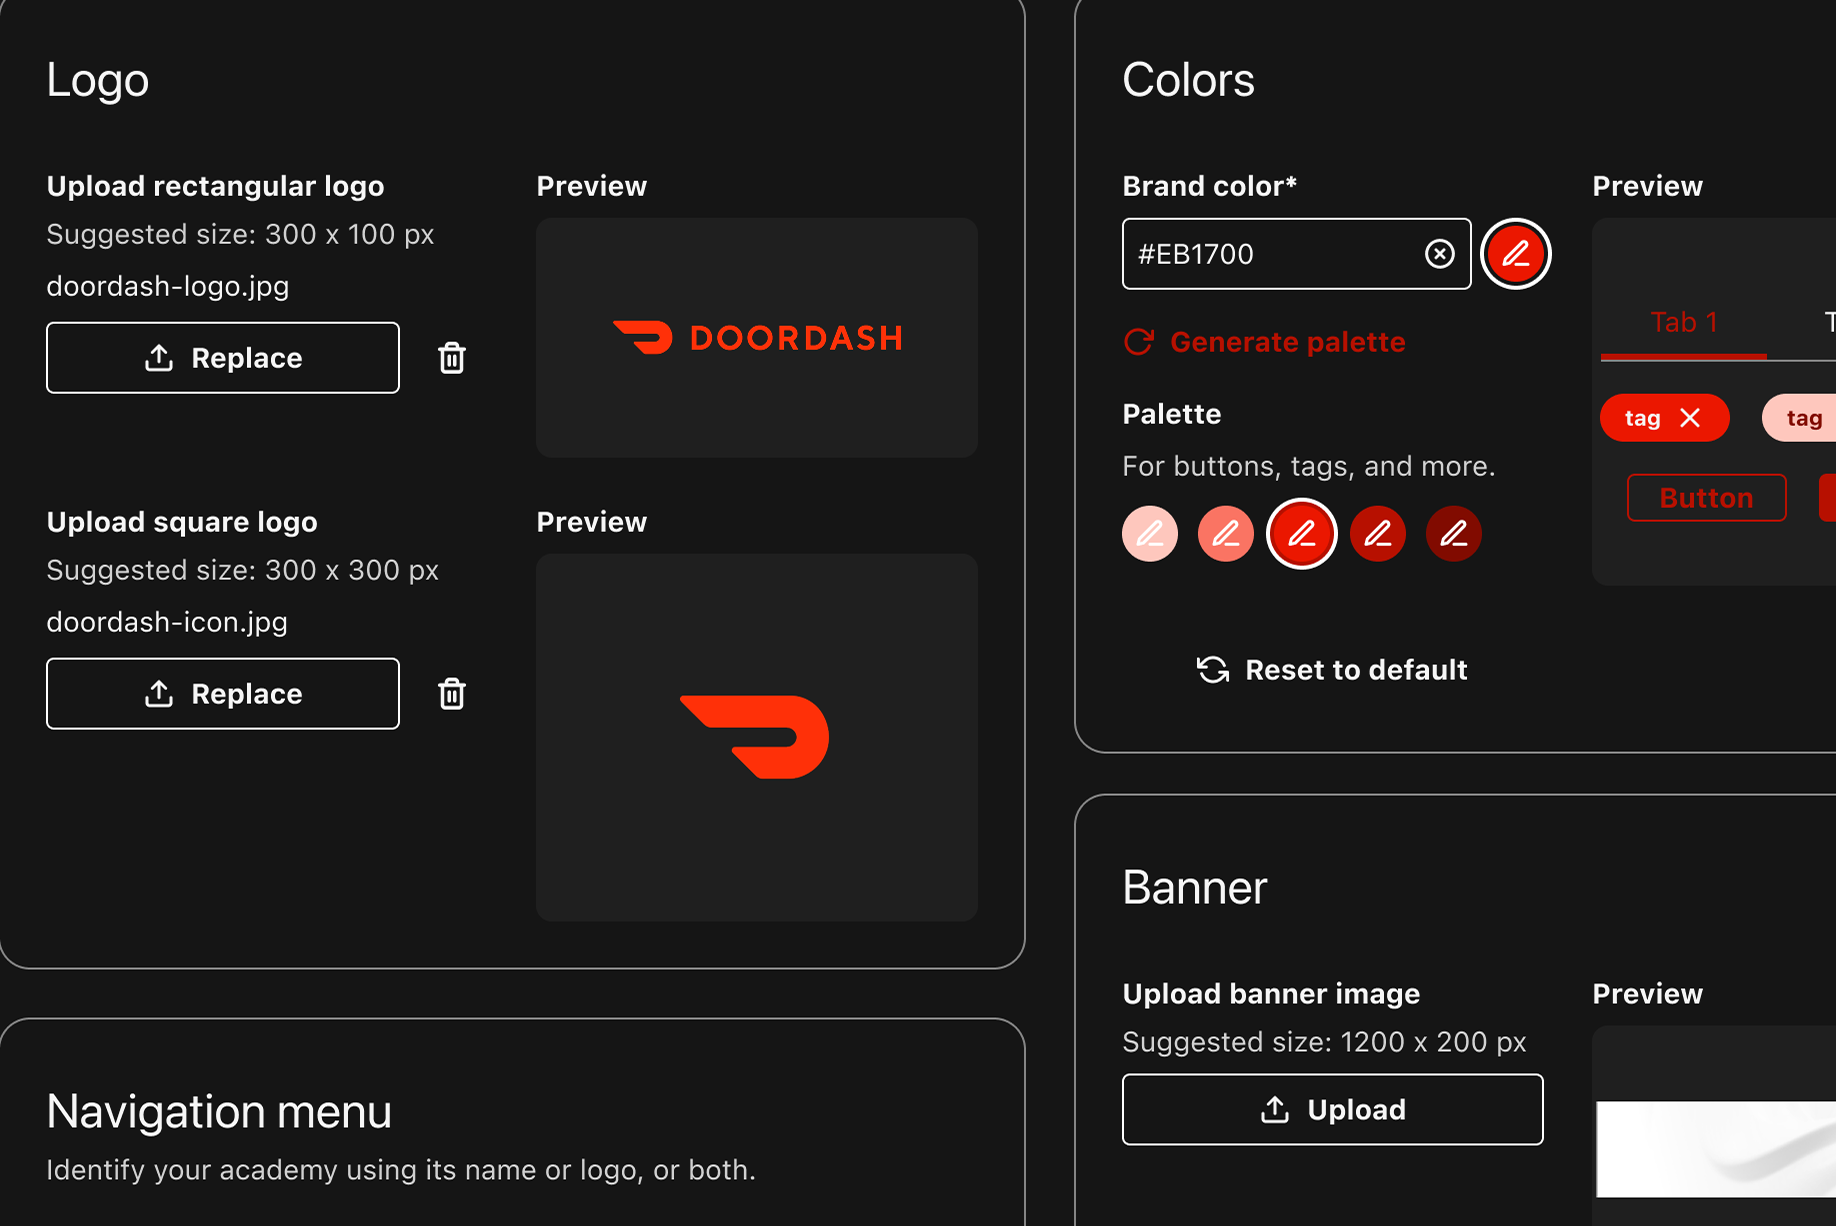Viewport: 1836px width, 1226px height.
Task: Focus the brand color hex input
Action: pyautogui.click(x=1297, y=254)
